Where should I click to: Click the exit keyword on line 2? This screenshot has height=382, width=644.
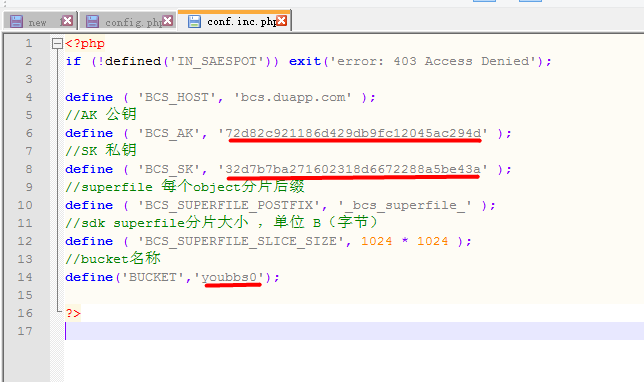click(305, 61)
